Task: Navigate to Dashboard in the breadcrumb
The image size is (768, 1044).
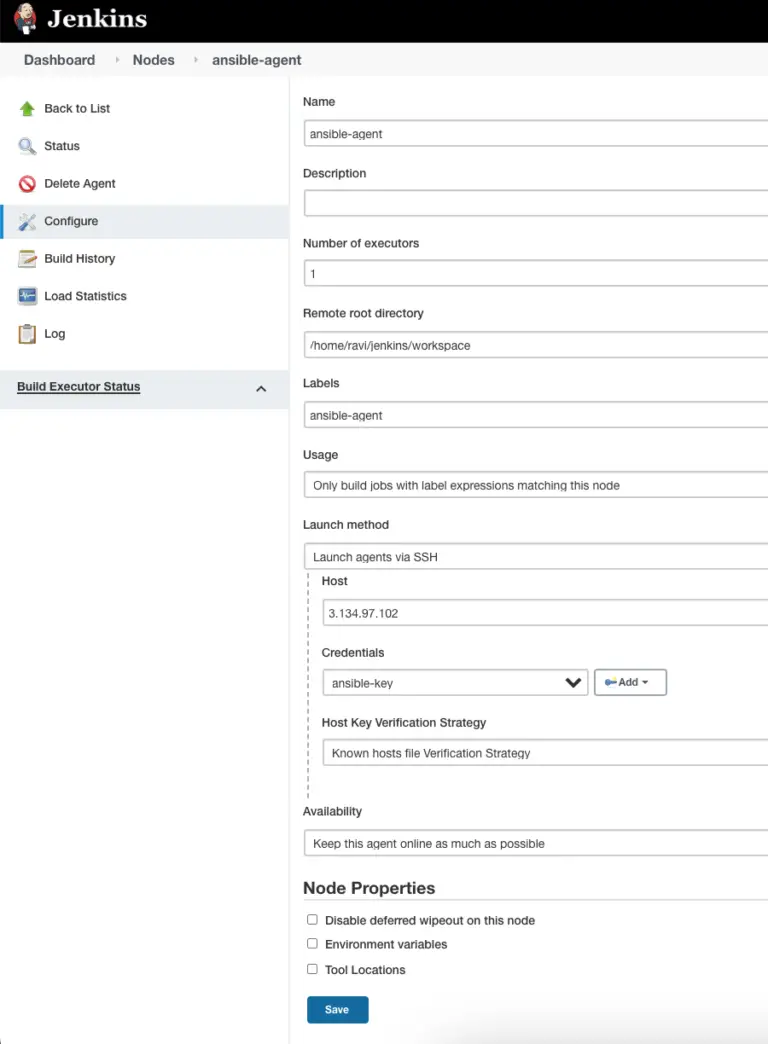Action: (59, 59)
